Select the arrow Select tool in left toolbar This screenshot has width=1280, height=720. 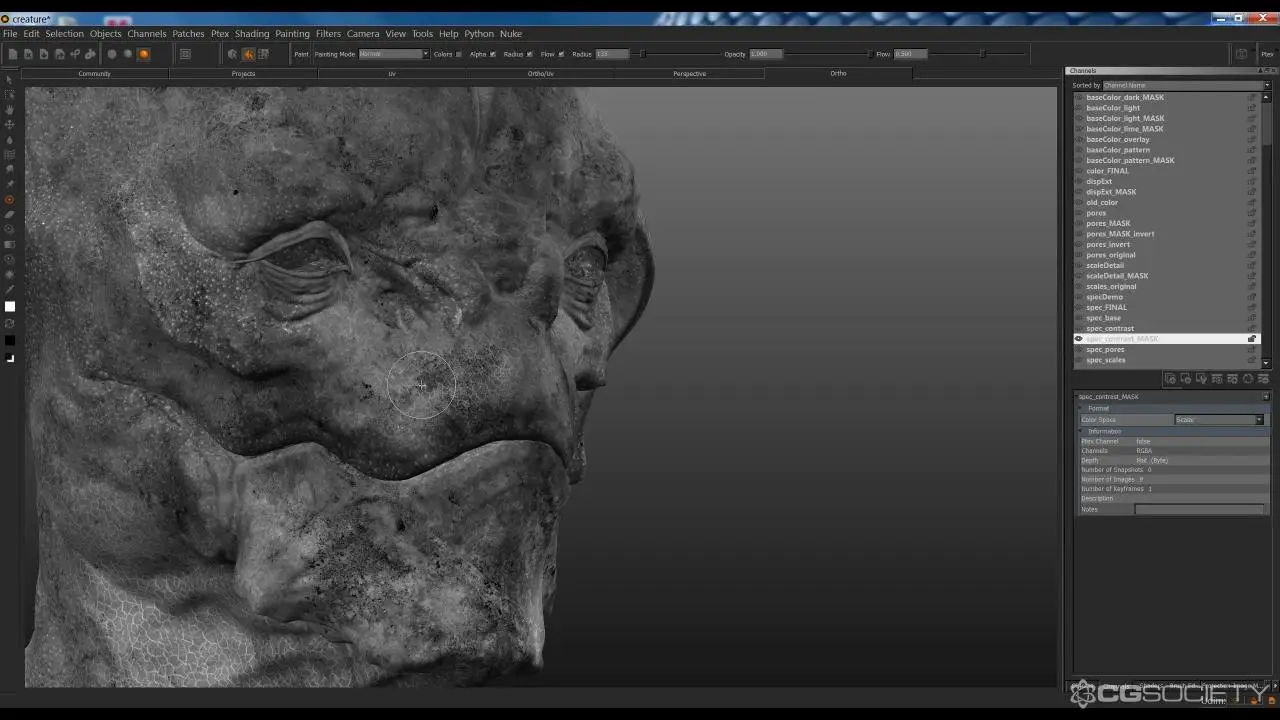click(10, 80)
